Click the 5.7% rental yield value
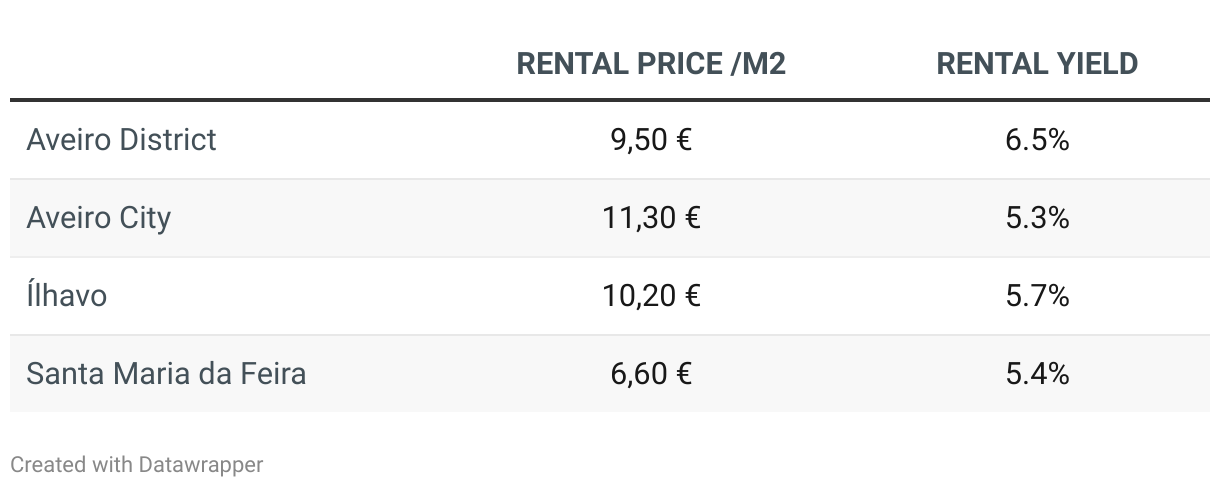1220x488 pixels. [1037, 296]
